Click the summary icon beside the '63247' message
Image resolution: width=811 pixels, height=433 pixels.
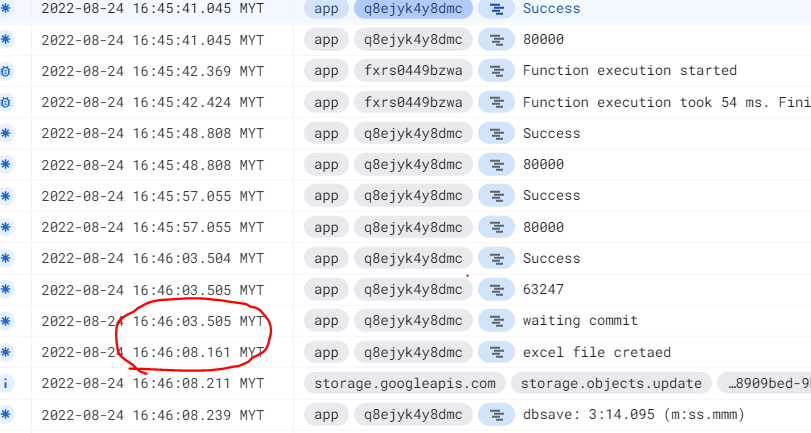(x=495, y=290)
